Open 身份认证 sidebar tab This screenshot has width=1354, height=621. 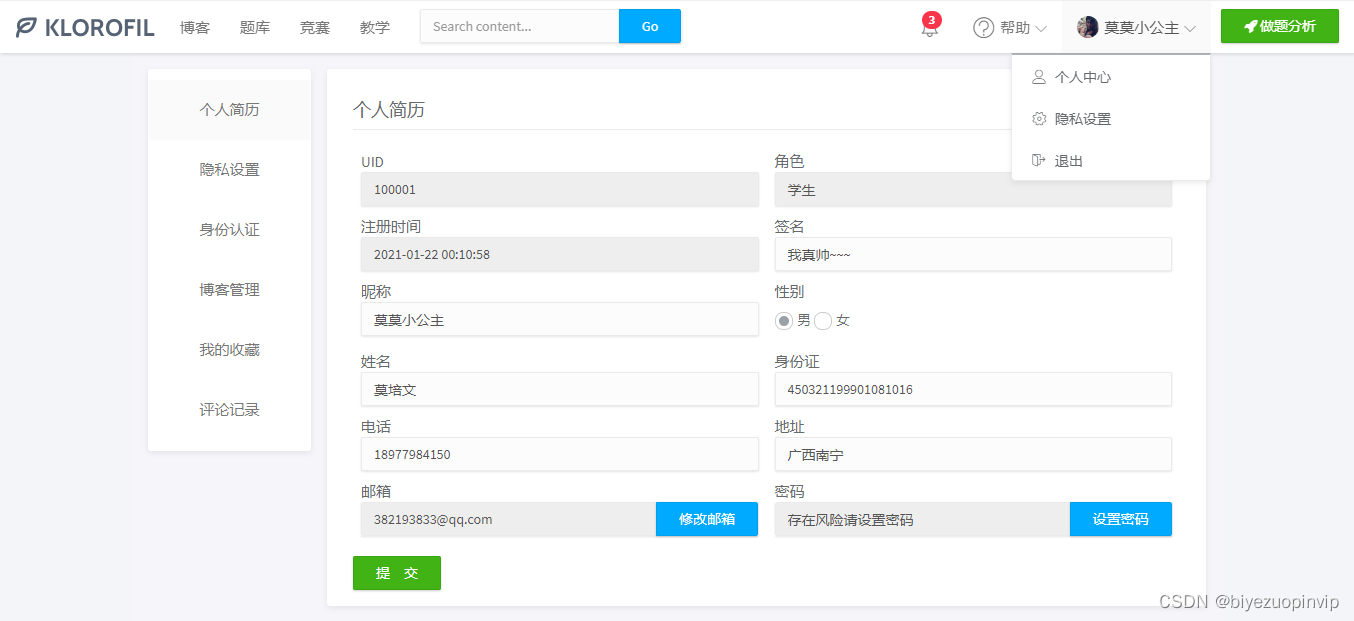coord(229,230)
